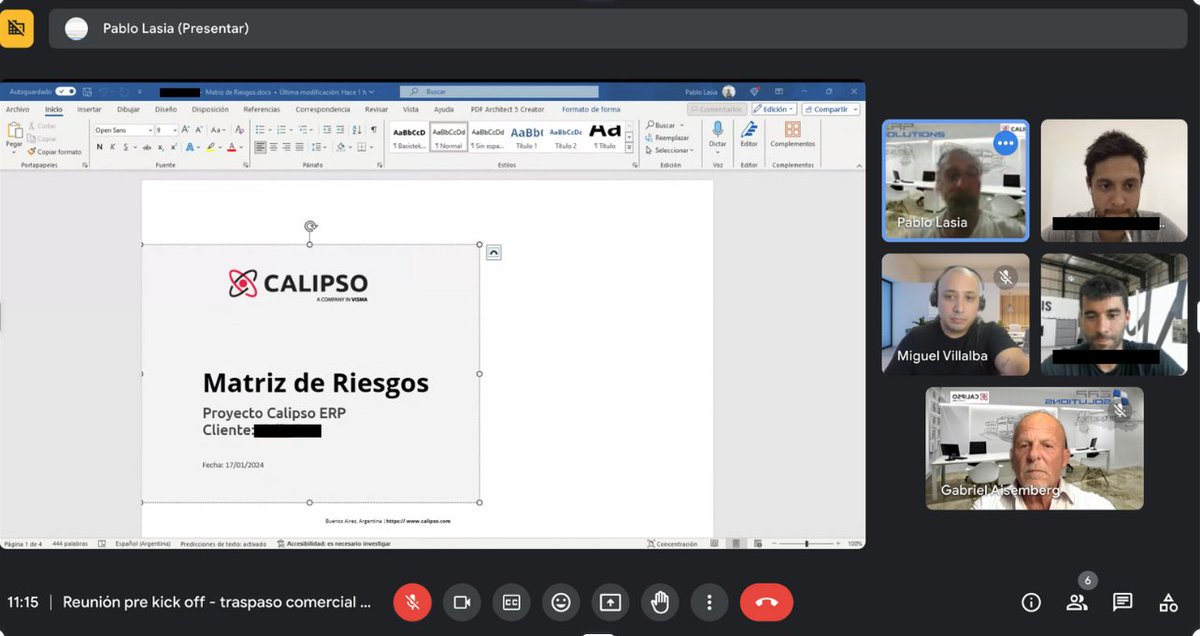Open the Buscar find dropdown in Edición
The height and width of the screenshot is (636, 1200).
click(x=667, y=126)
